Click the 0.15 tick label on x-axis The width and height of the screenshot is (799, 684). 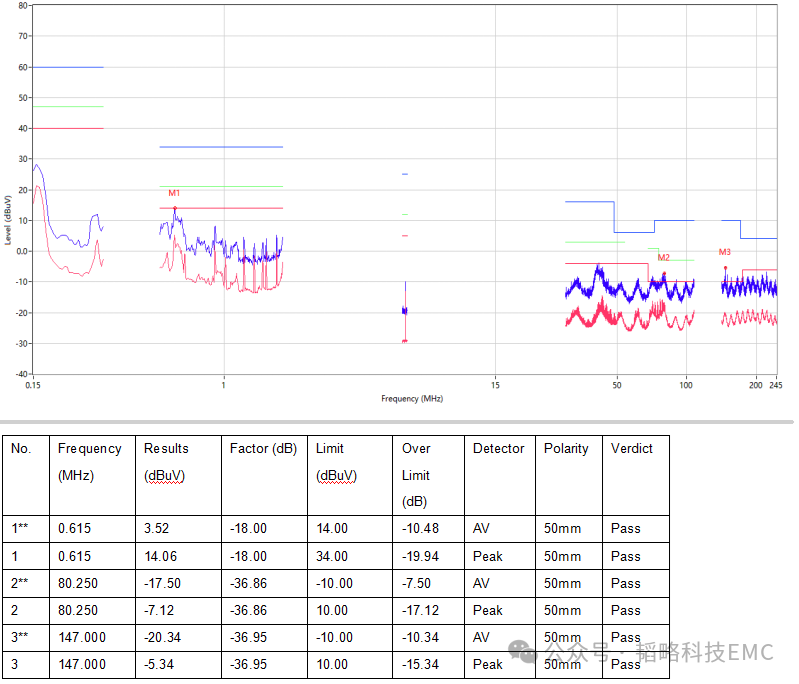click(33, 384)
